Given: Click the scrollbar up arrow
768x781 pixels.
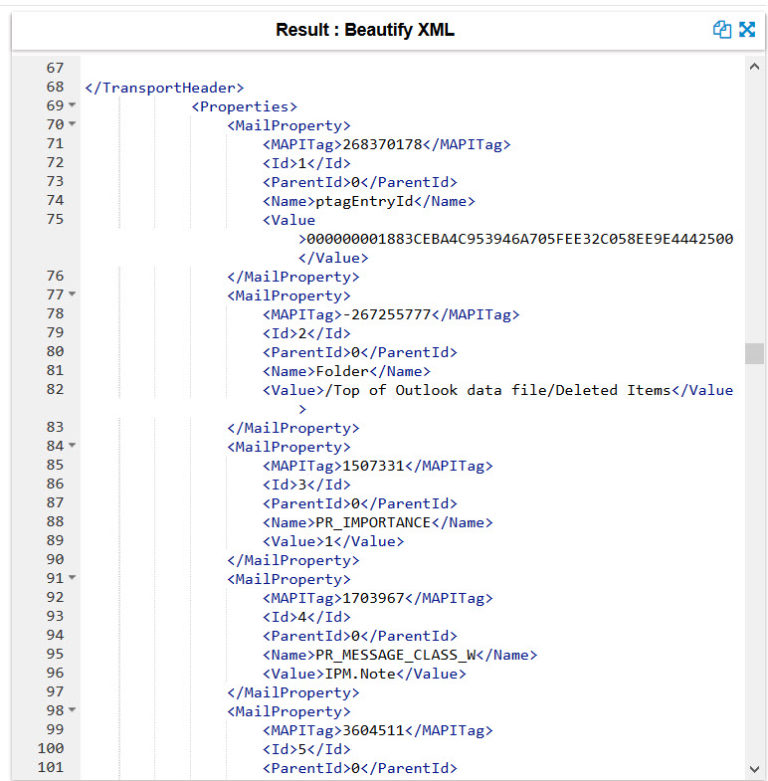Looking at the screenshot, I should [x=754, y=66].
